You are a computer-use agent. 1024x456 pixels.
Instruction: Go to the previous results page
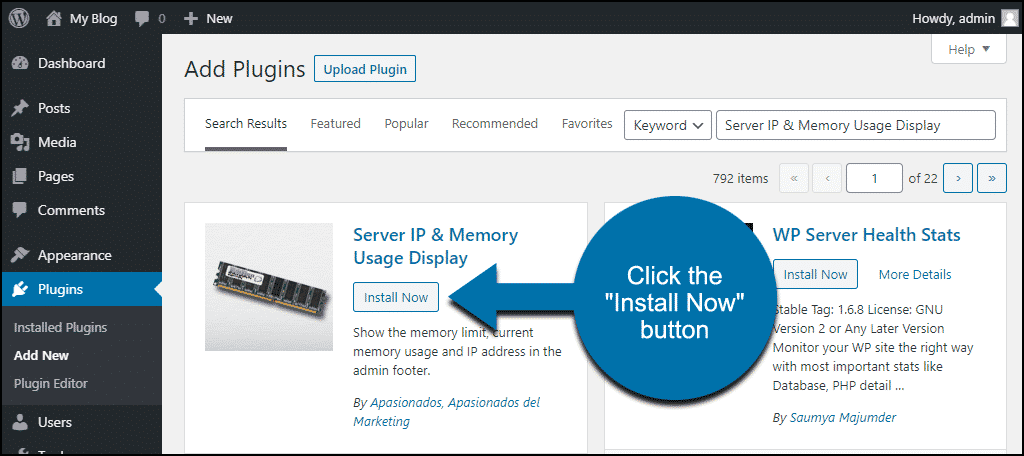[x=827, y=178]
